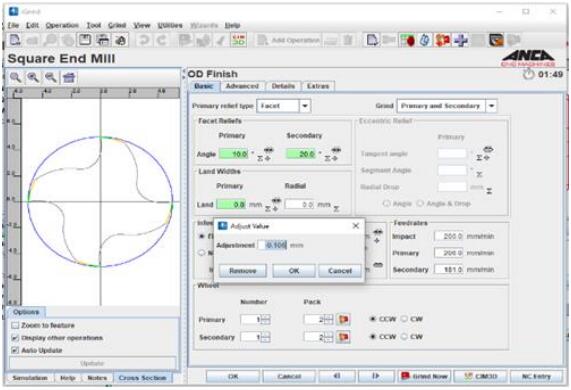Click the Undo arrow icon
The height and width of the screenshot is (390, 571).
click(x=144, y=40)
